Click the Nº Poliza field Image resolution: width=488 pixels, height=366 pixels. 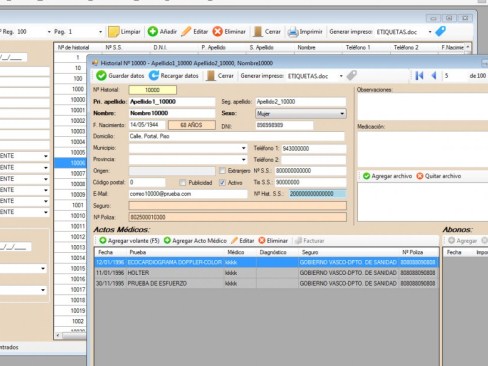237,217
